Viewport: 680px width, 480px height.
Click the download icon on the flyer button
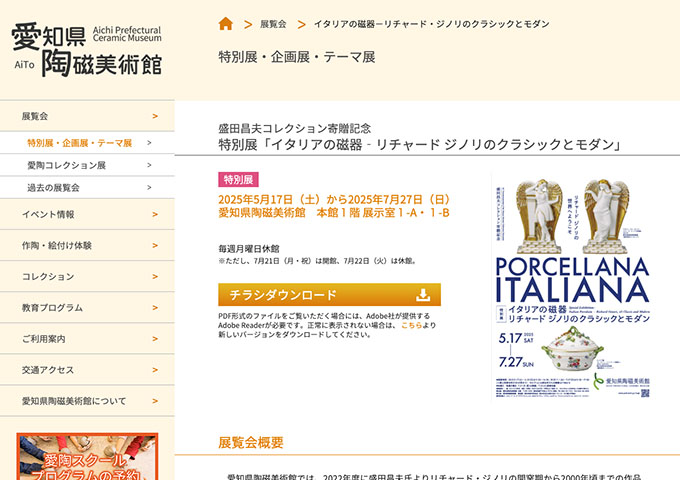click(x=423, y=295)
